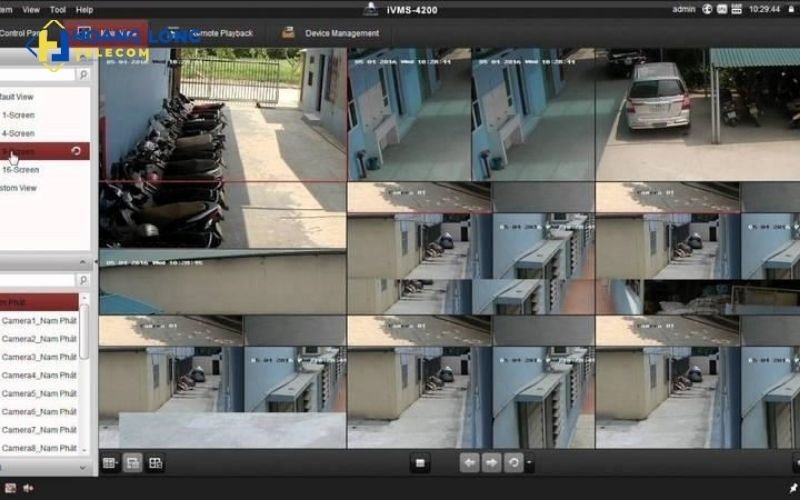
Task: Click the lock icon in the title bar
Action: coord(791,9)
